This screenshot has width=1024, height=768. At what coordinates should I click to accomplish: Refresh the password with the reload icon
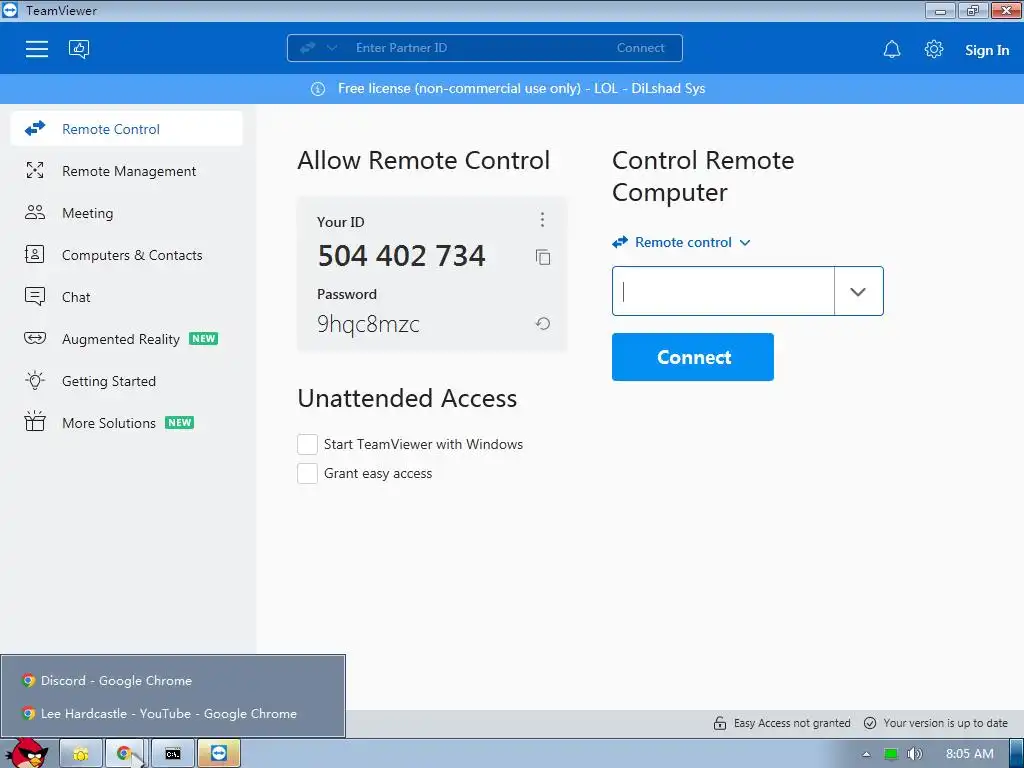coord(543,323)
